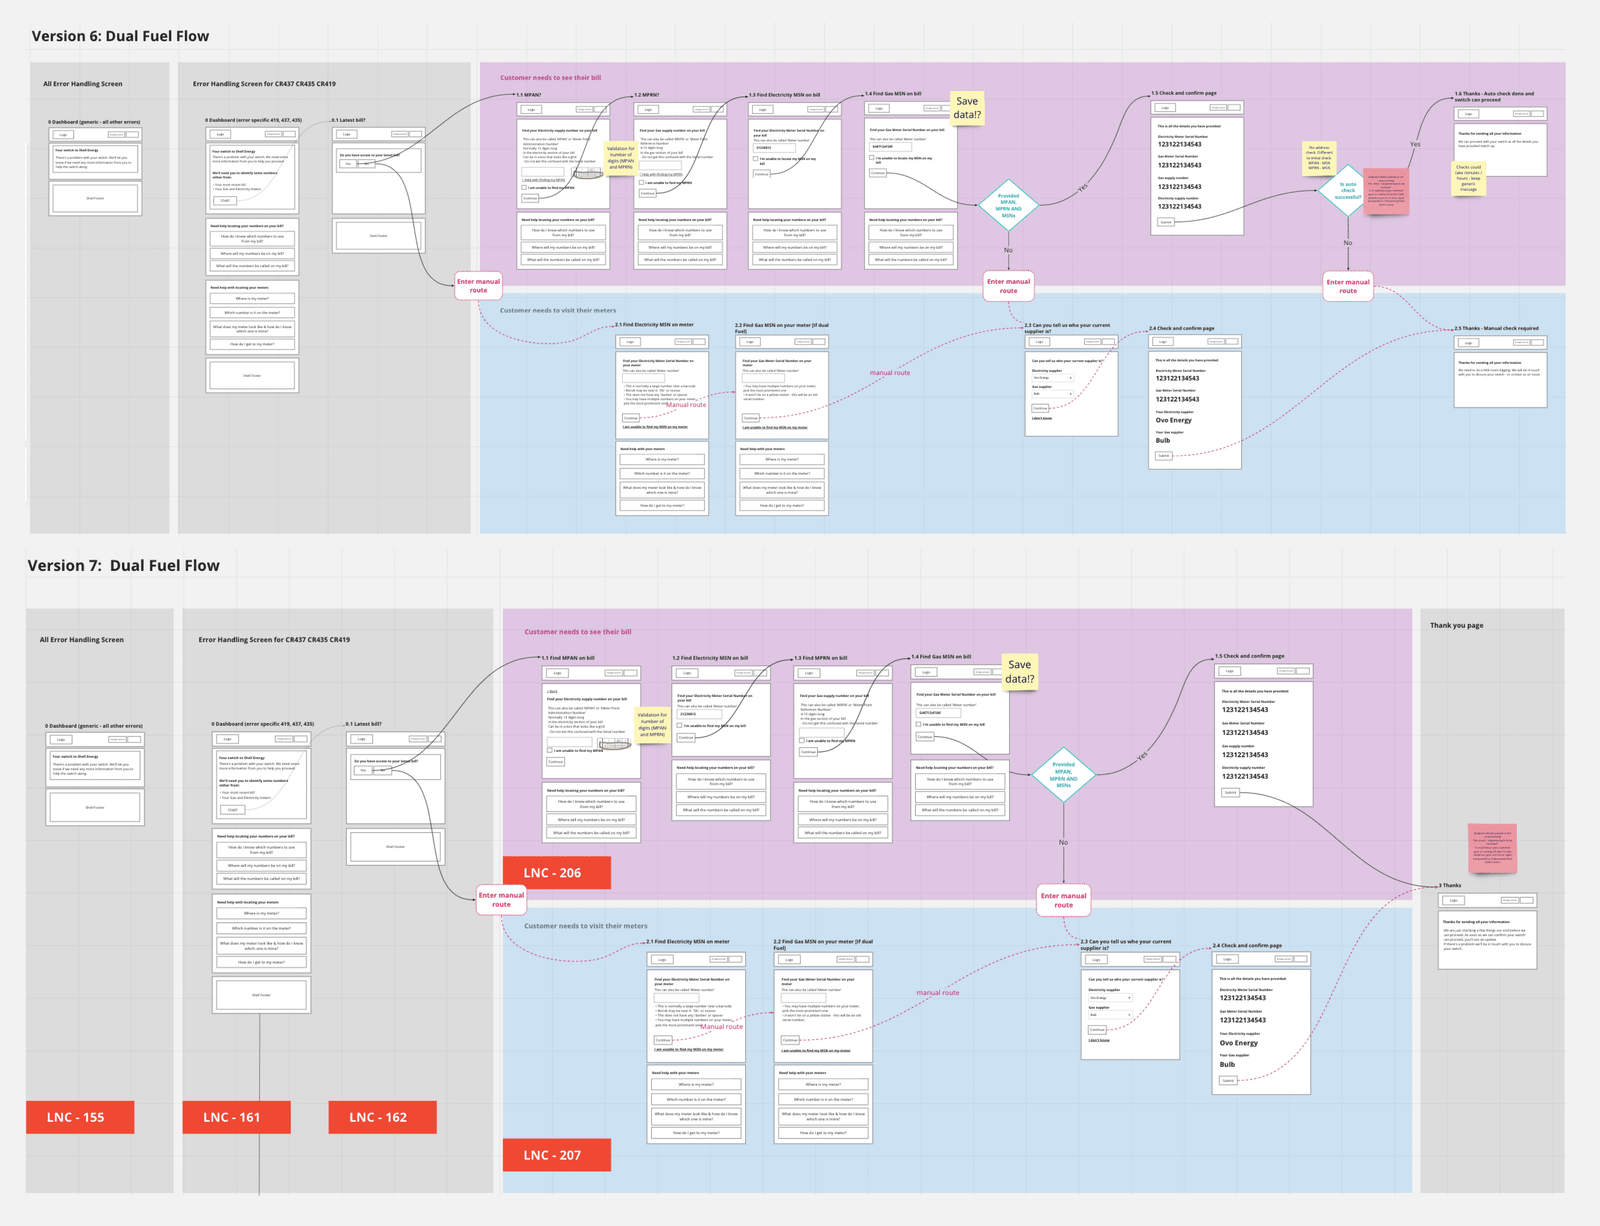Viewport: 1600px width, 1226px height.
Task: Click Continue on Version 7 '2.3' supplier screen
Action: point(1097,1029)
